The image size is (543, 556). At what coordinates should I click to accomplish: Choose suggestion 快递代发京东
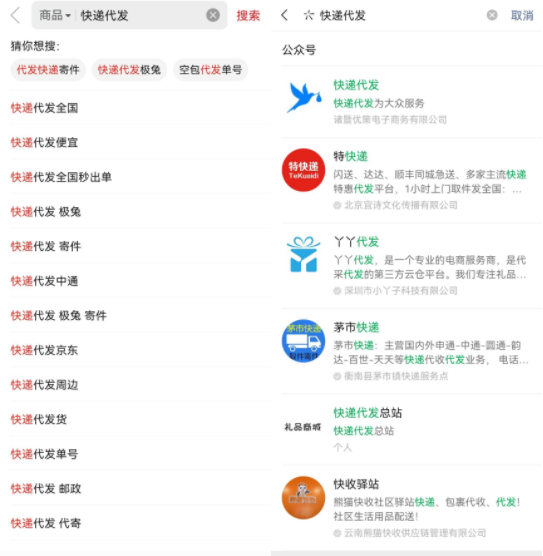(x=140, y=350)
